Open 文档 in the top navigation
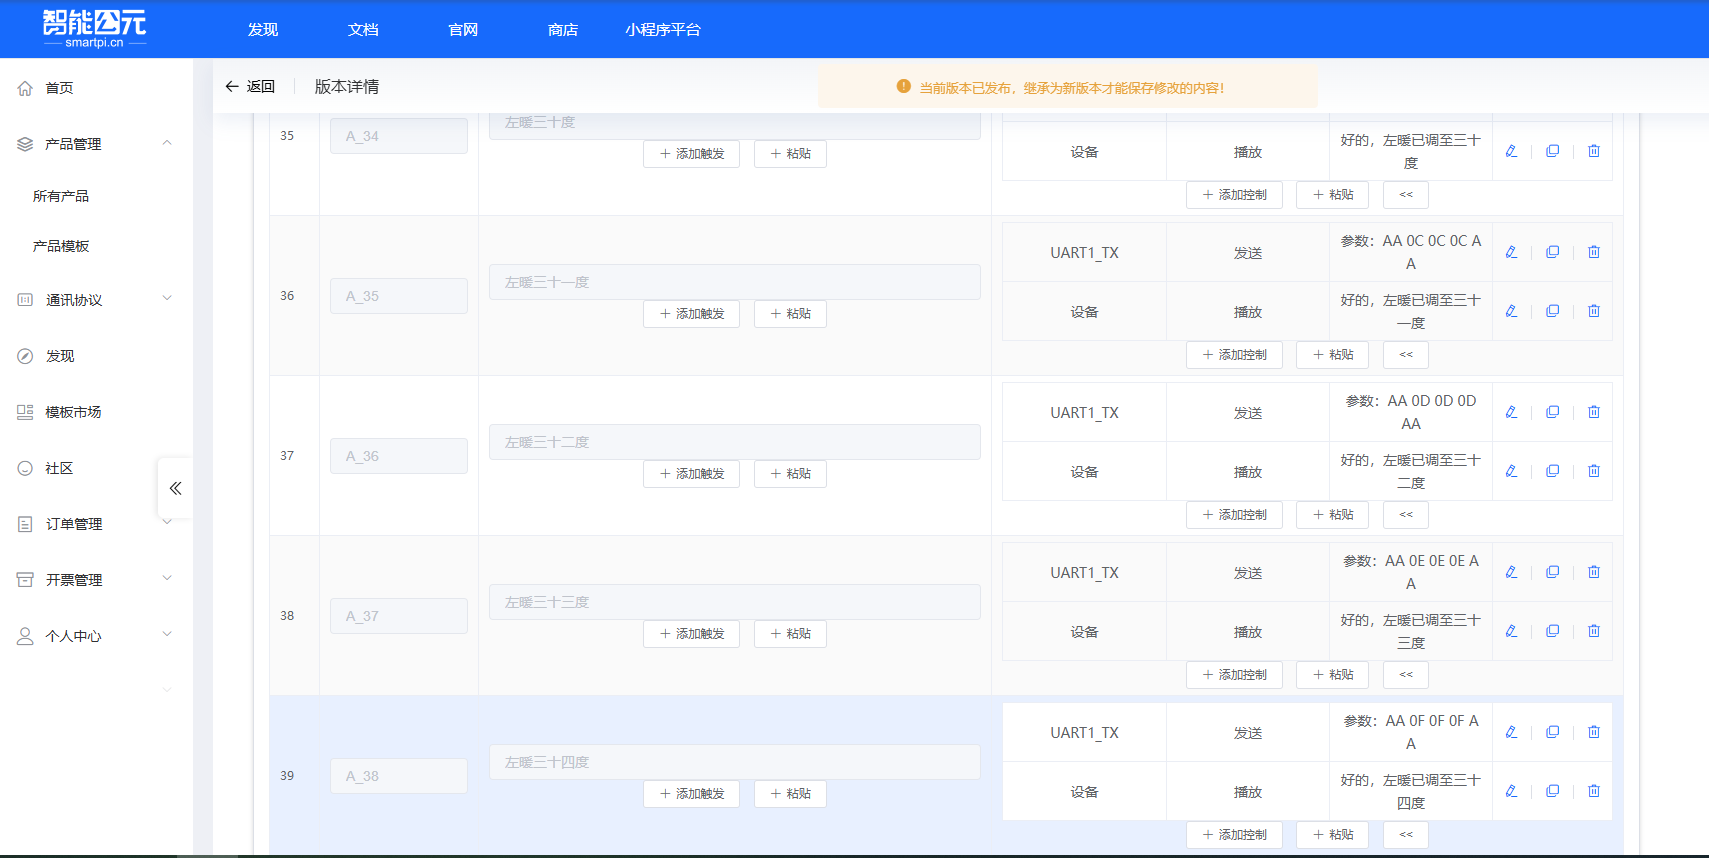The width and height of the screenshot is (1709, 858). 363,30
